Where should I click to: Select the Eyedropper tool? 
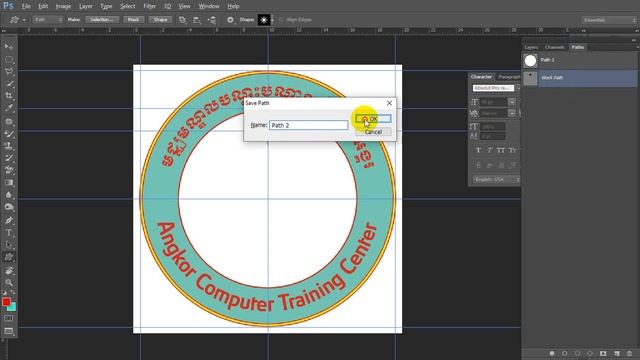[x=9, y=108]
